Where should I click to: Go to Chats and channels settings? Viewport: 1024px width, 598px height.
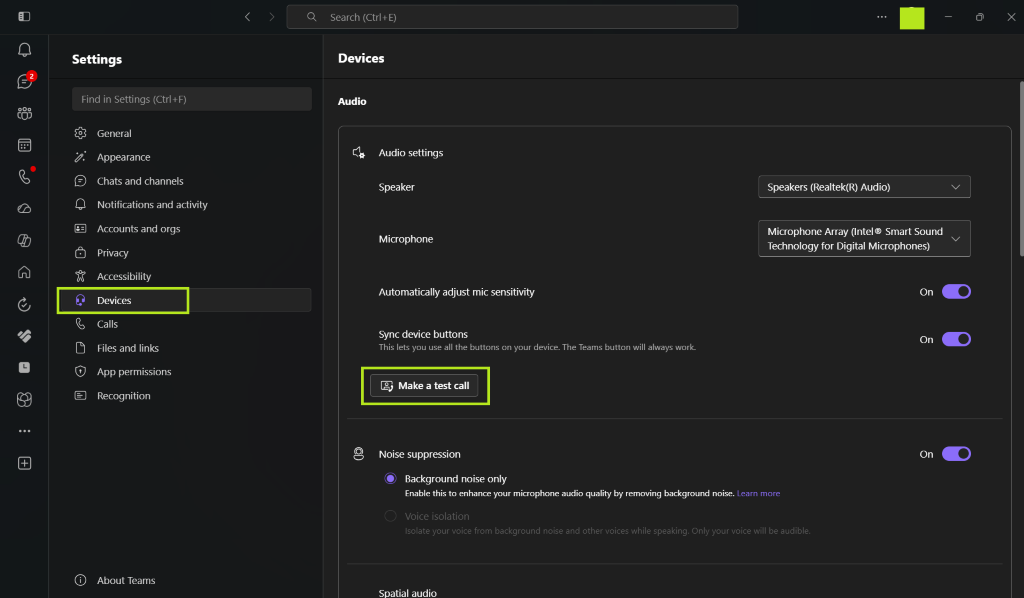click(191, 181)
